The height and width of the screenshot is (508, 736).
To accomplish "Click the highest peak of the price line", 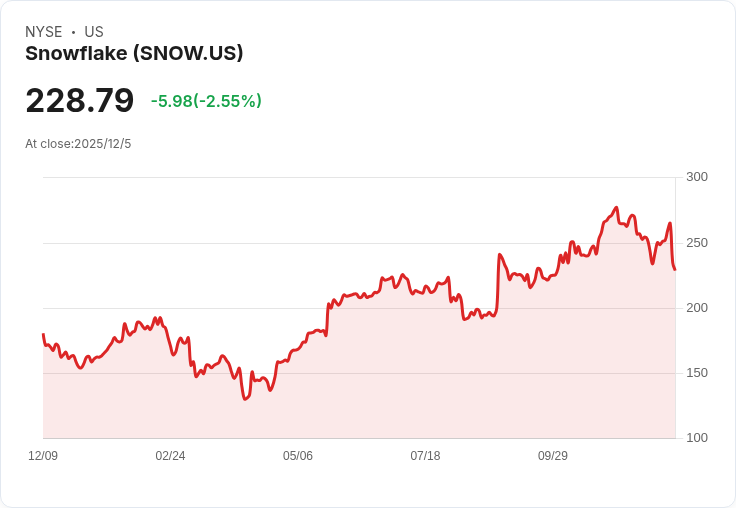I will tap(617, 208).
